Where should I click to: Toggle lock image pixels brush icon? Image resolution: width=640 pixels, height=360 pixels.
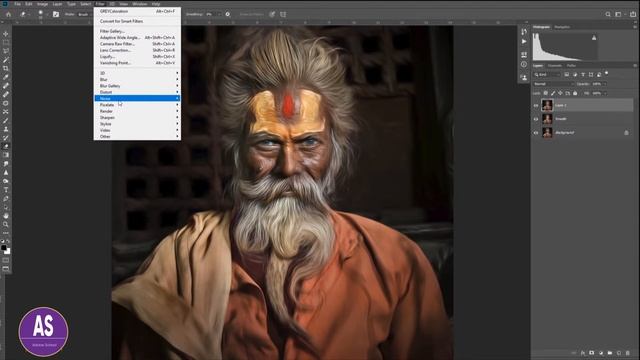tap(553, 93)
